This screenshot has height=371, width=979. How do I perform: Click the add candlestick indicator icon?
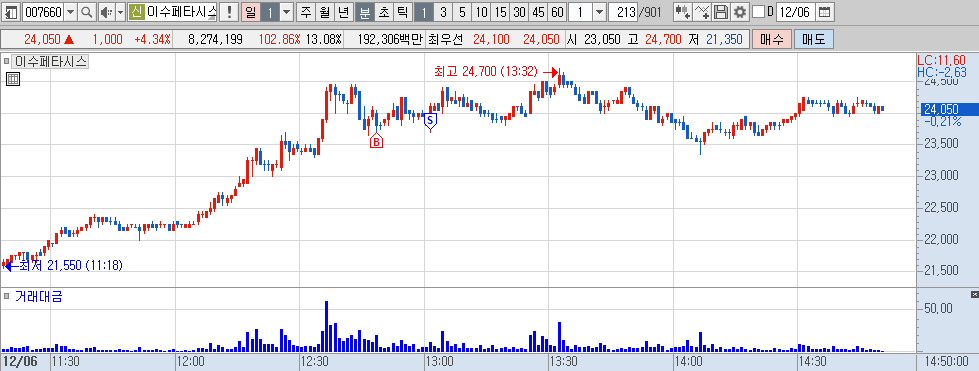(x=683, y=12)
